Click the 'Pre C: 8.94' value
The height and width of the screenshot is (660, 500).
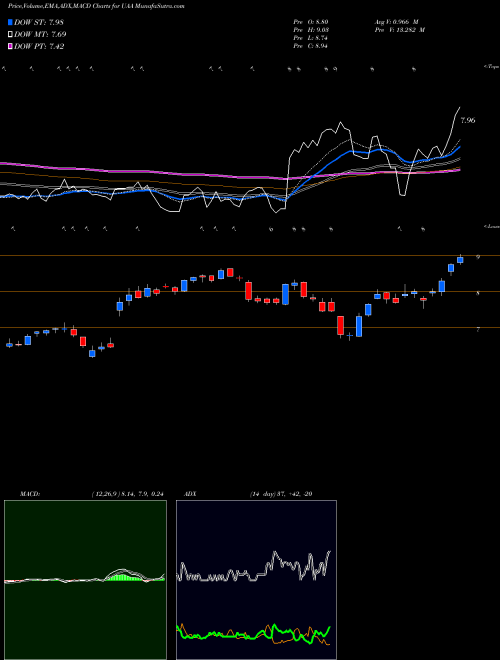[x=311, y=46]
